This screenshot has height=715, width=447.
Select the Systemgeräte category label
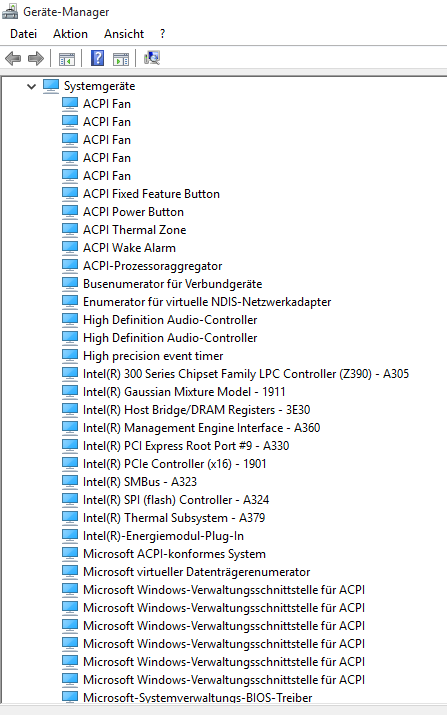tap(99, 86)
